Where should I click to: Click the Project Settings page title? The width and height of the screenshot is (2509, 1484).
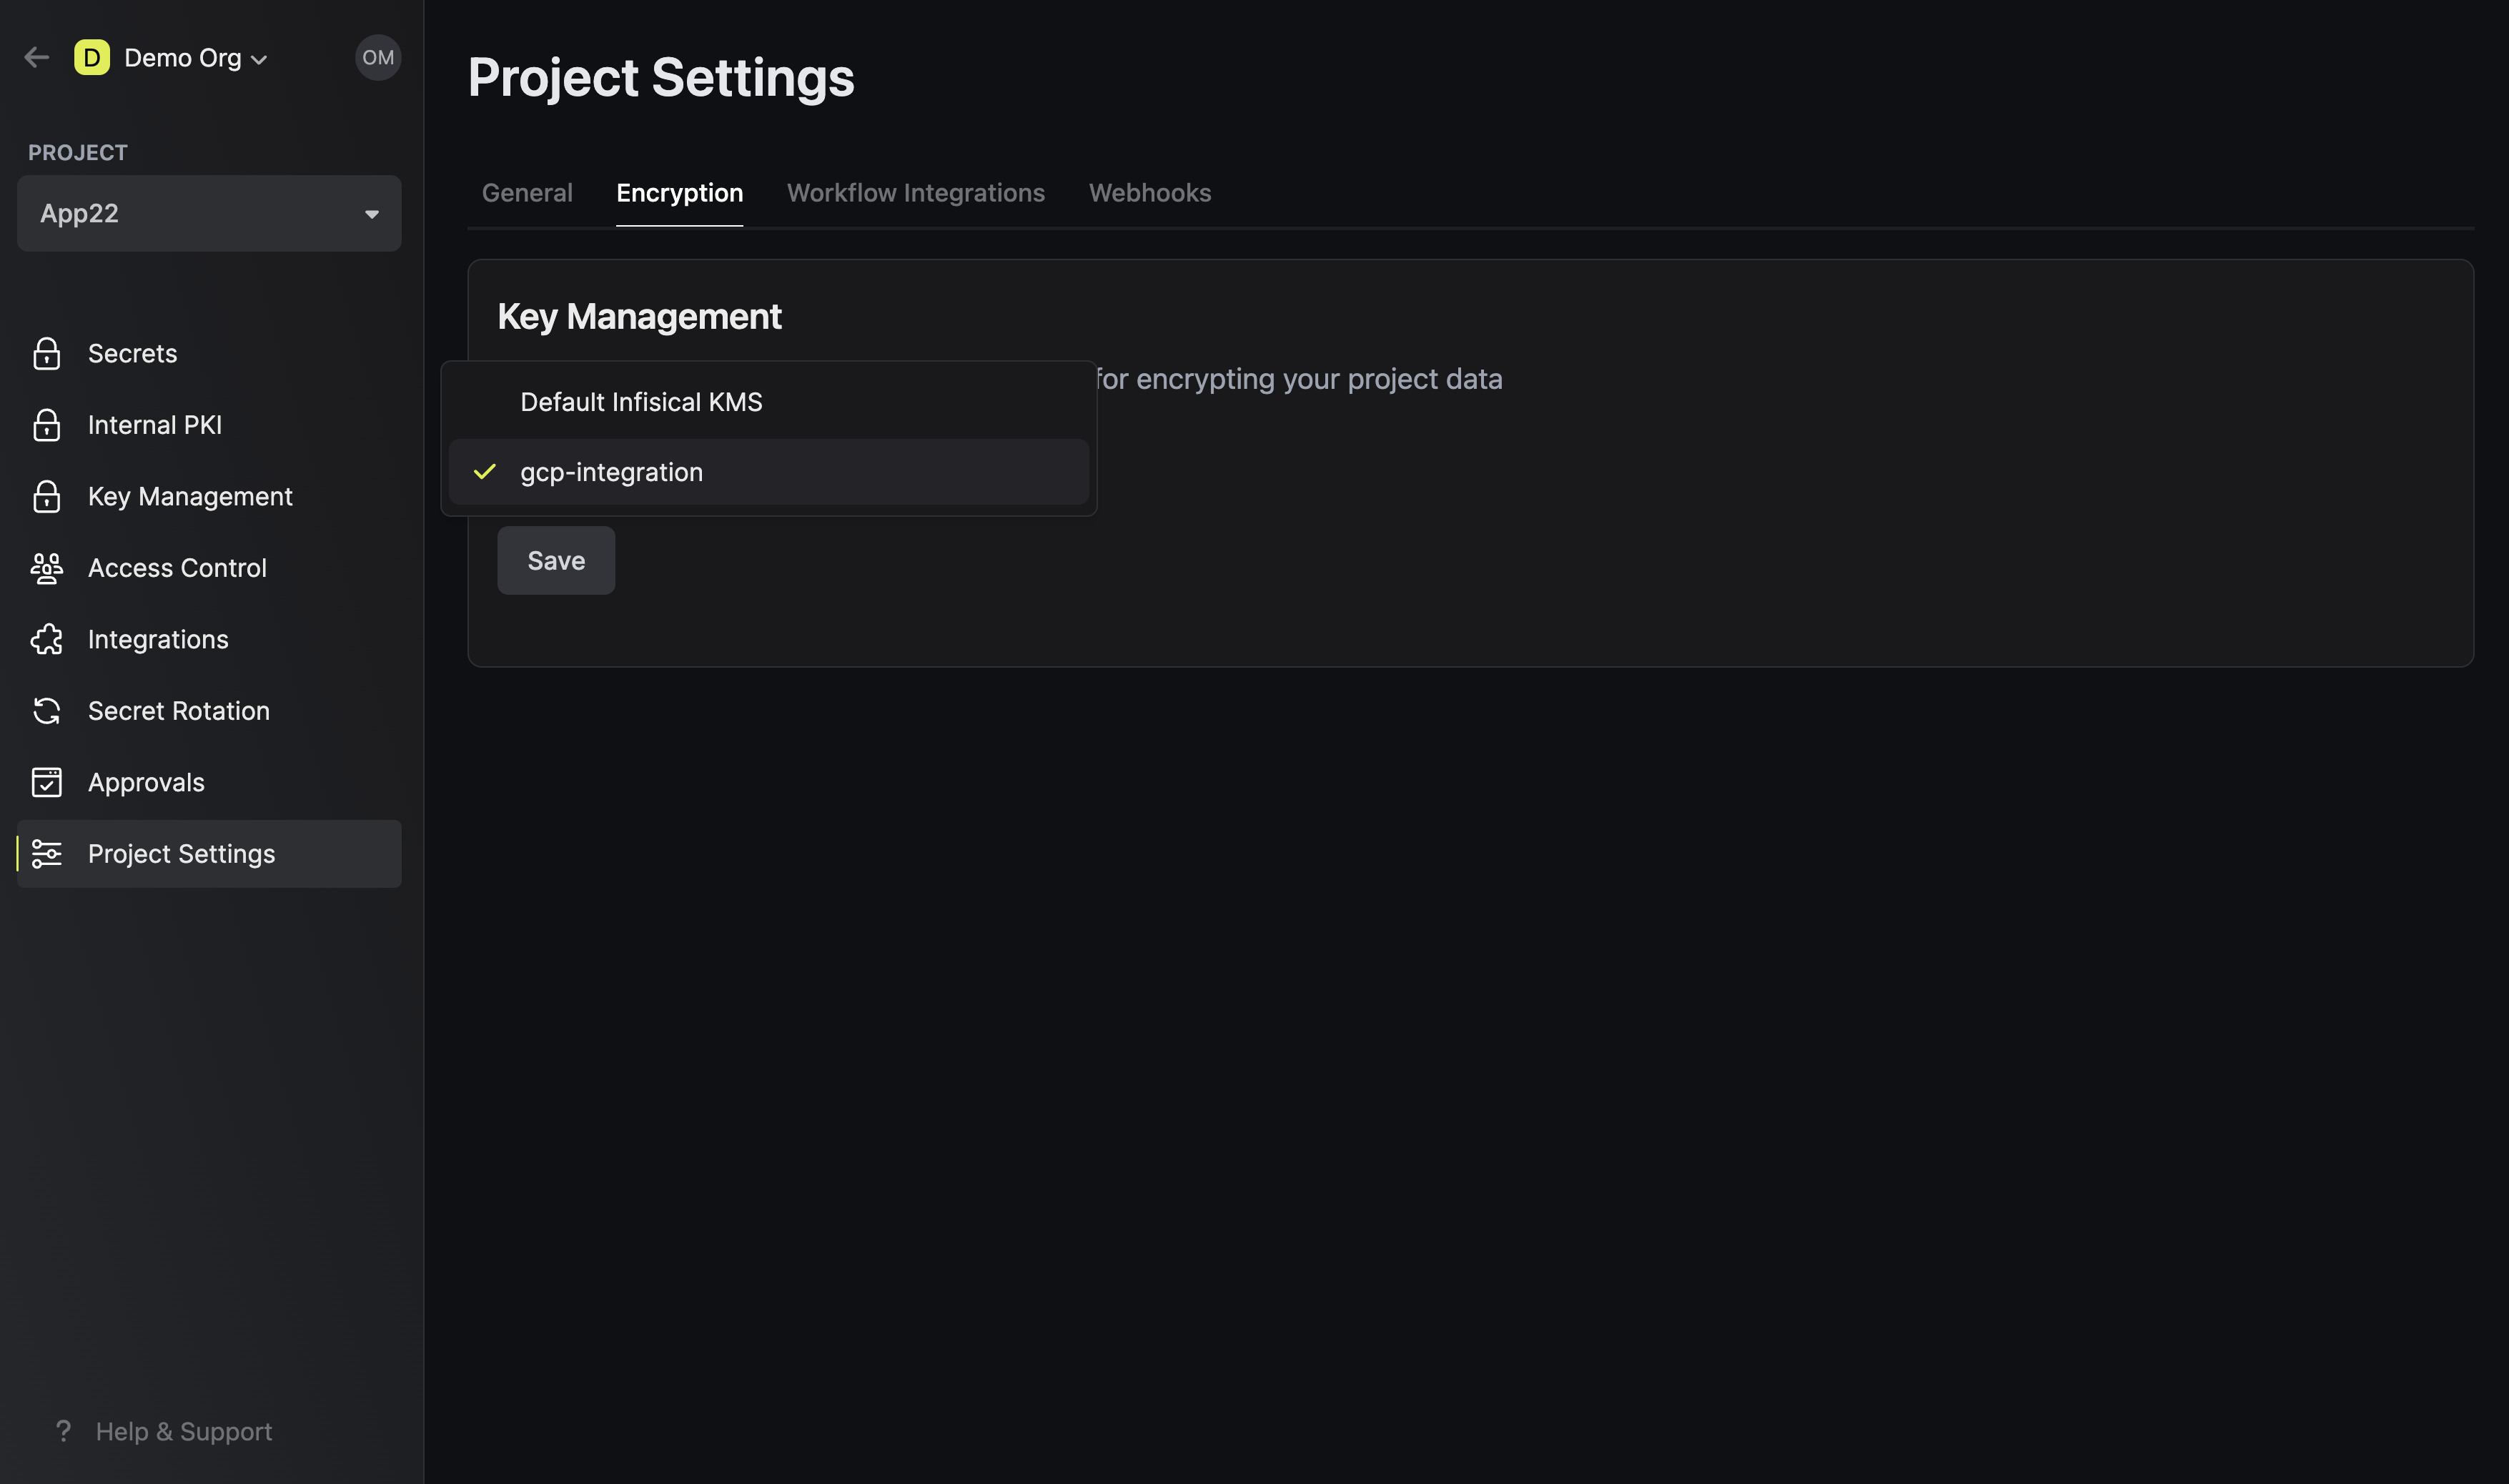pyautogui.click(x=661, y=77)
